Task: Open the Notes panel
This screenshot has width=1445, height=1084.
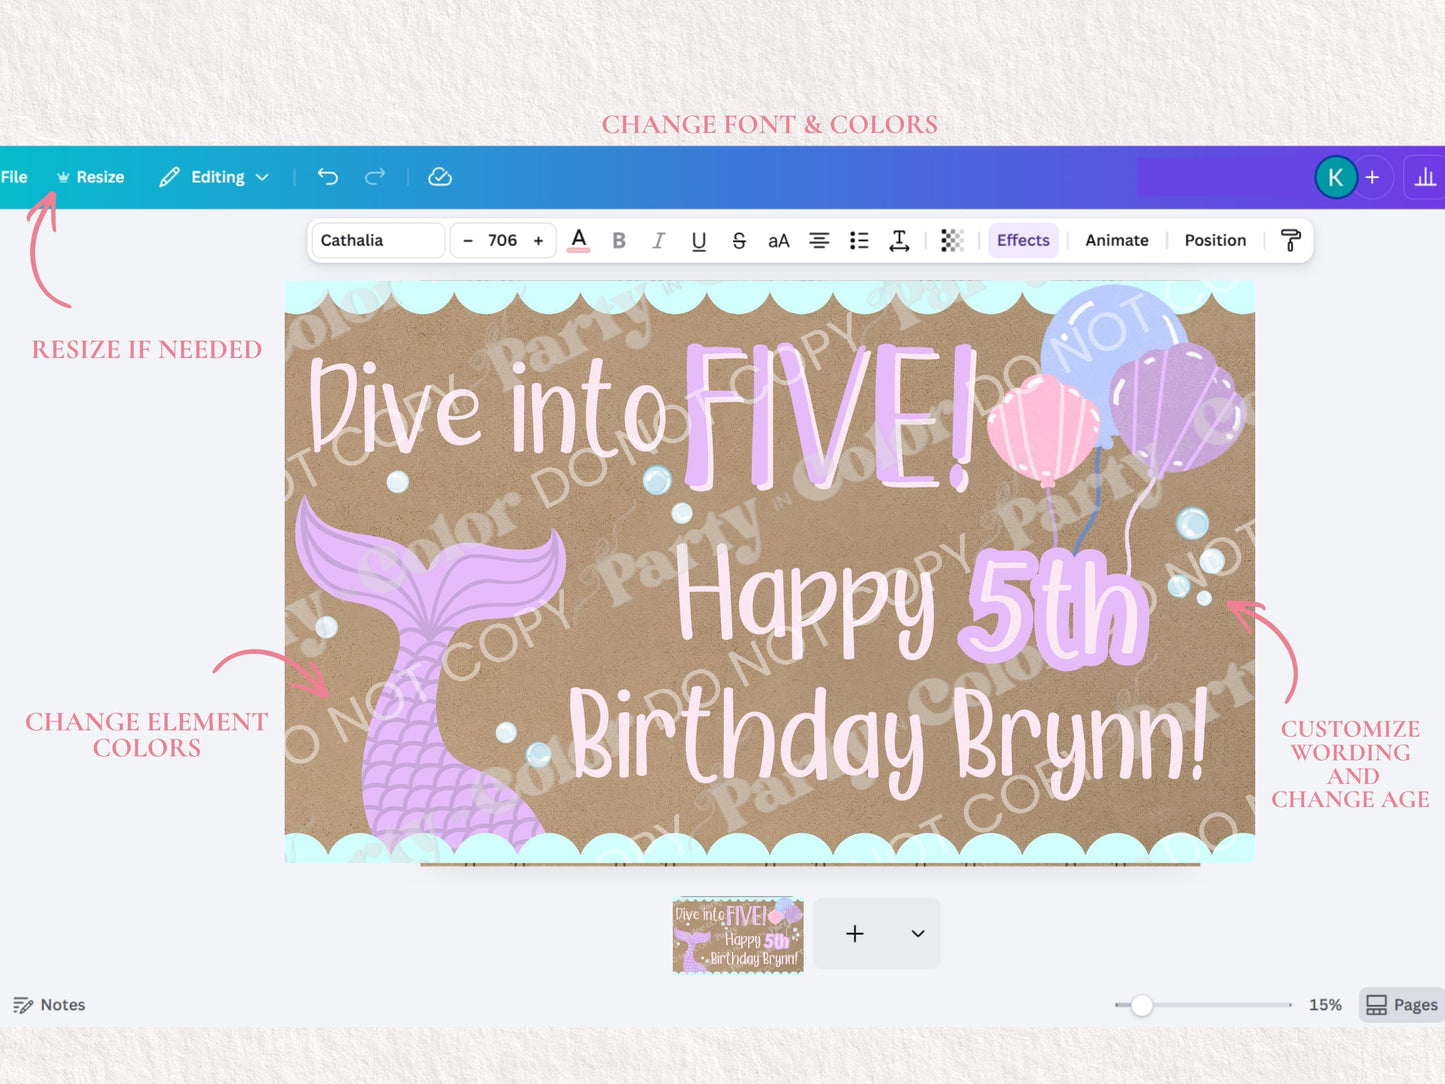Action: [49, 1005]
